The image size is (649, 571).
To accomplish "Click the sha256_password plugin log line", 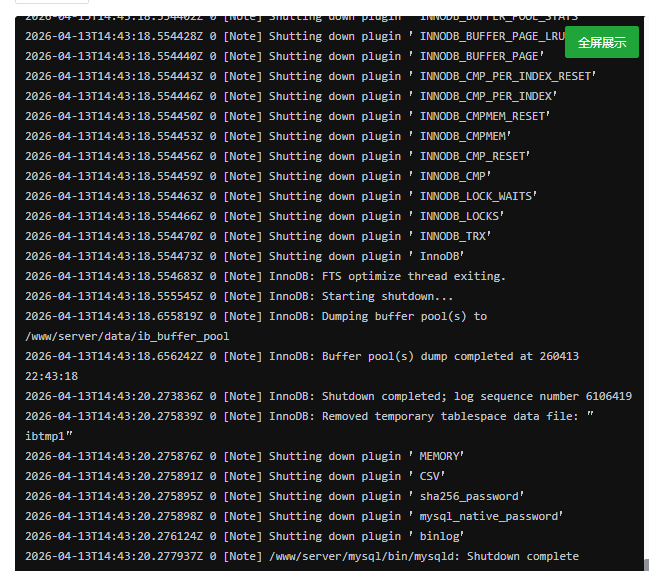I will [x=275, y=496].
